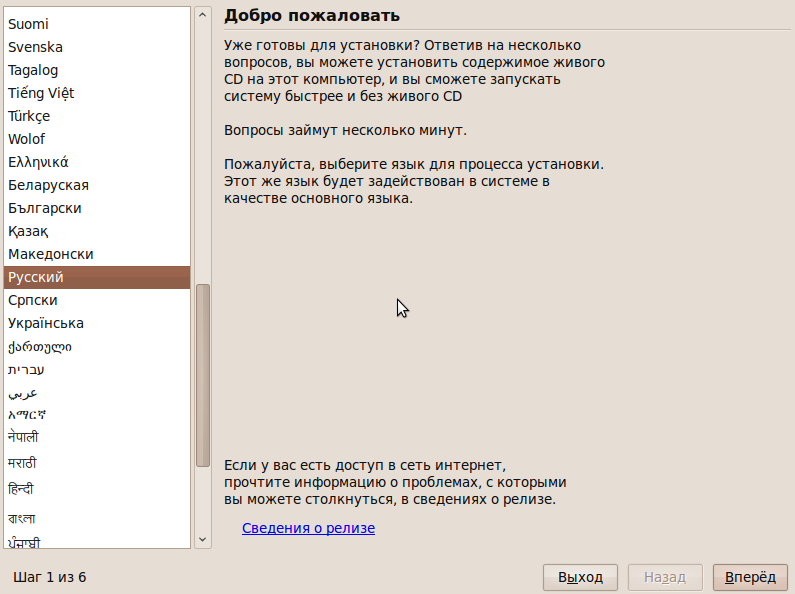
Task: Select Hindi हिन्दी language
Action: tap(97, 490)
